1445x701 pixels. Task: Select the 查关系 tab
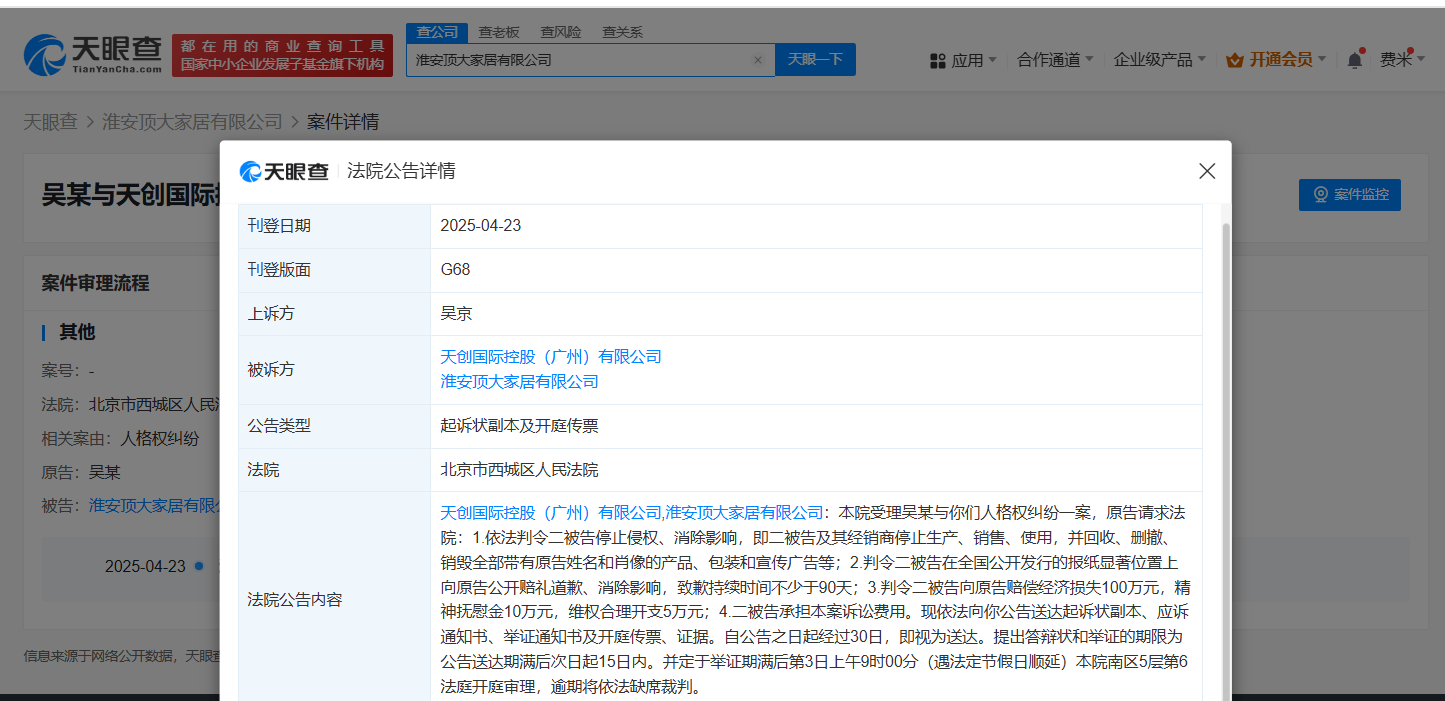622,32
